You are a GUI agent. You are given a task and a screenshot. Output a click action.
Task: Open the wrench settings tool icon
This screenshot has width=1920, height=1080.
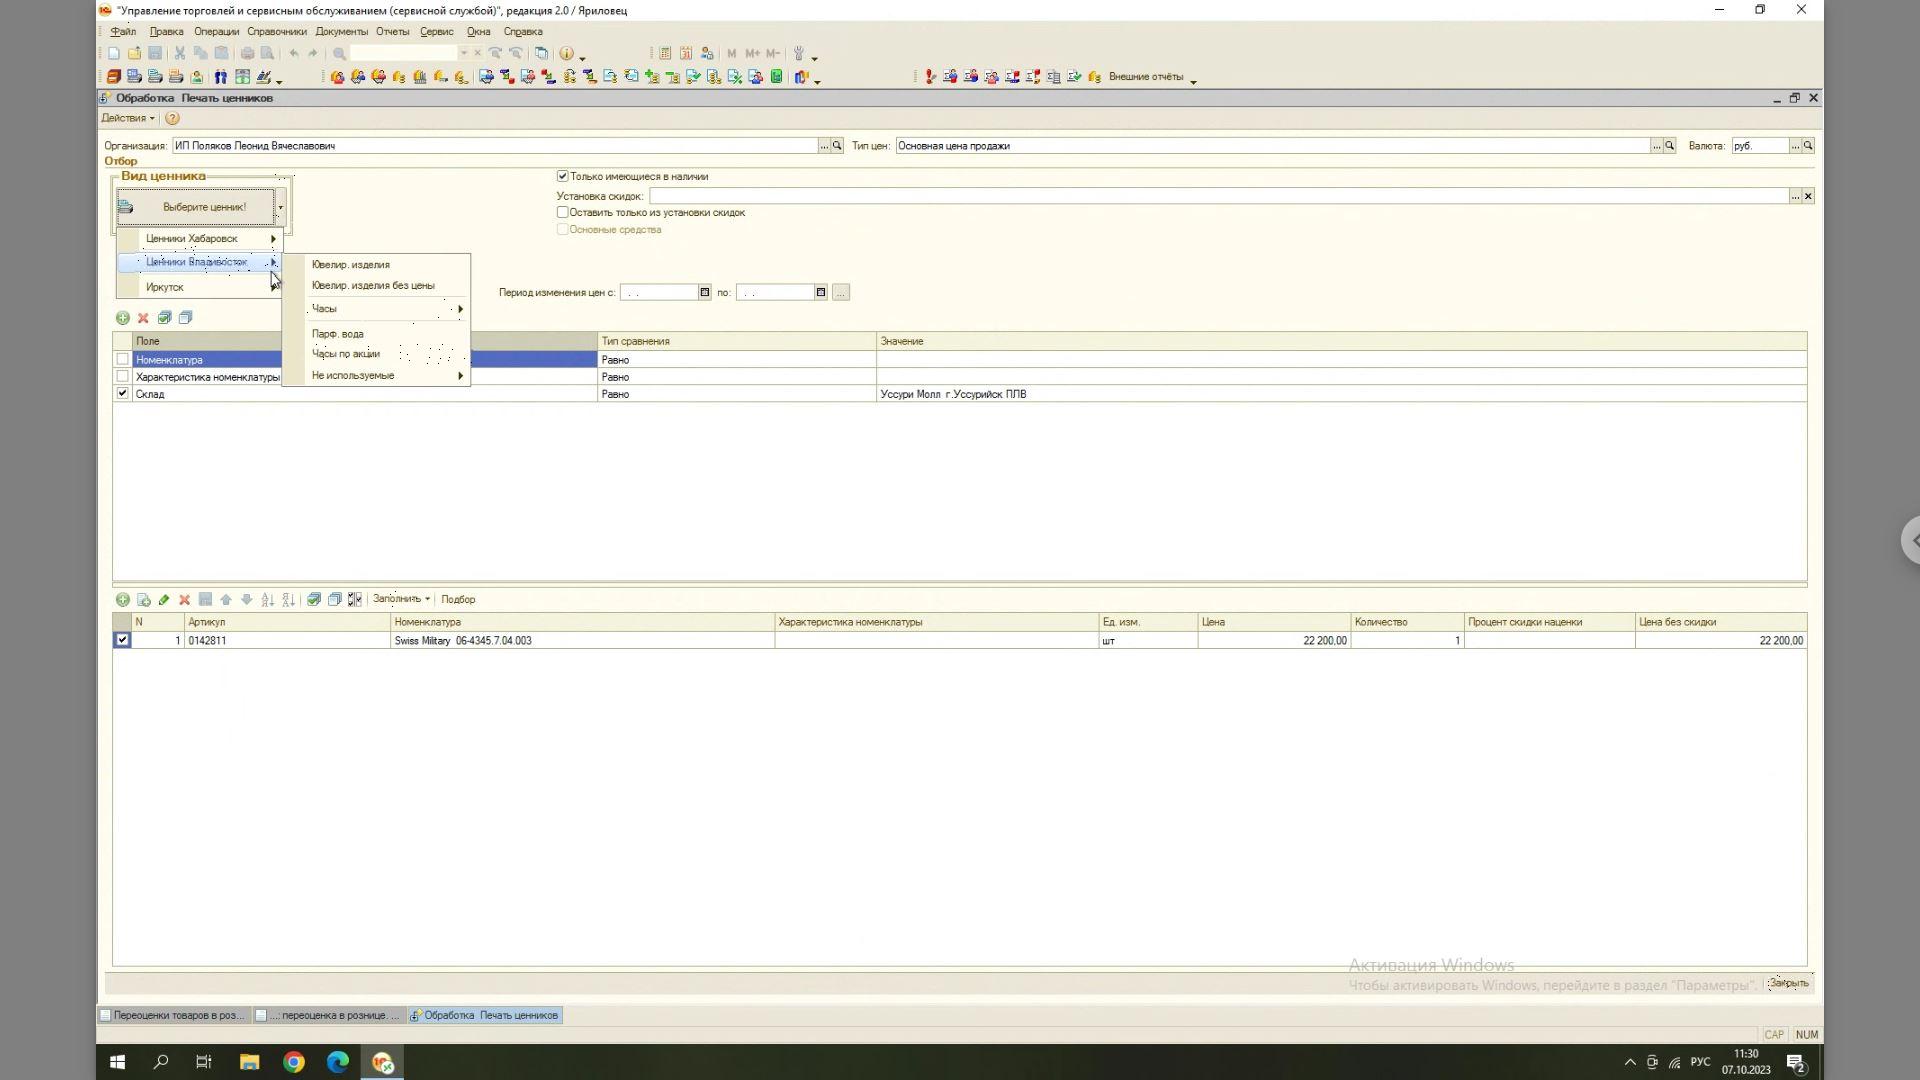(798, 54)
